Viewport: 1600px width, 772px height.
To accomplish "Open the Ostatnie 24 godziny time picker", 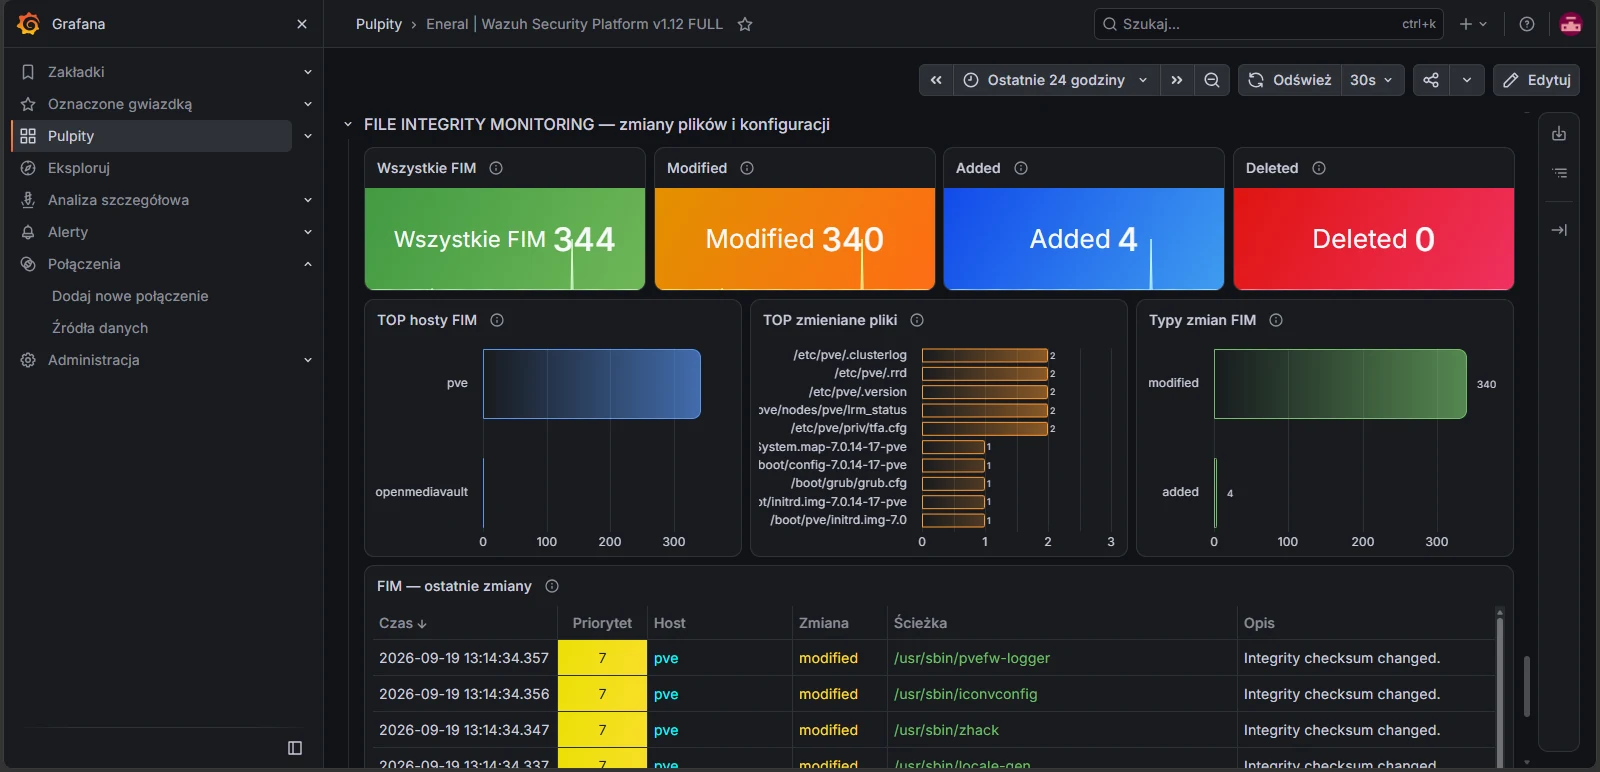I will [x=1057, y=80].
